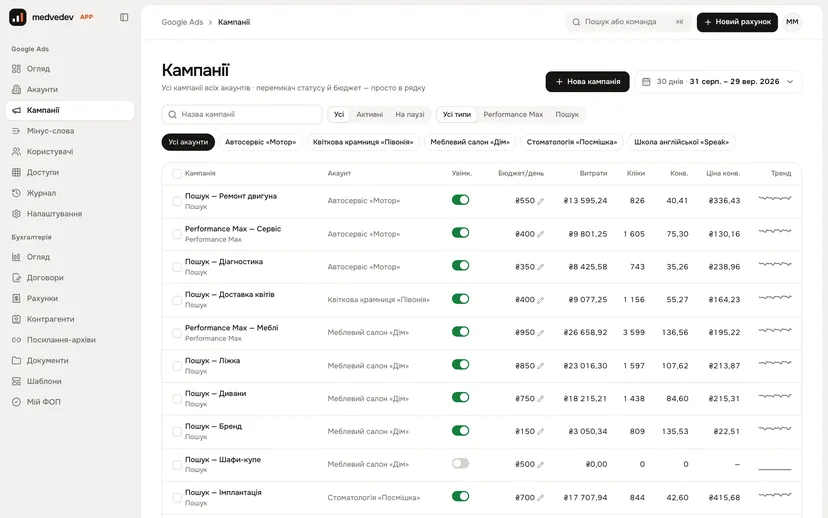Filter by Пошук campaign type
Viewport: 828px width, 518px height.
pyautogui.click(x=567, y=115)
